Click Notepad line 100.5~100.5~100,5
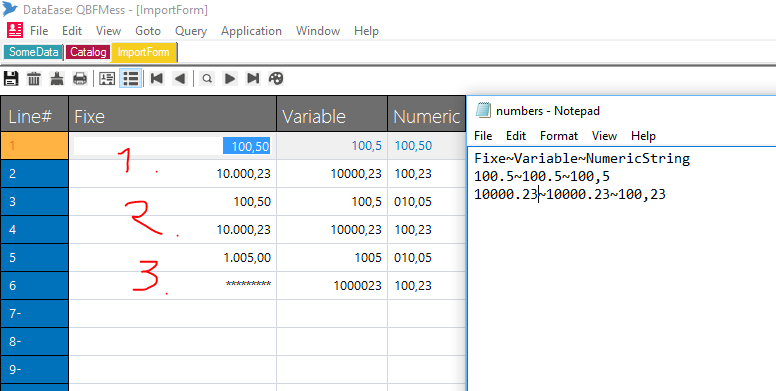This screenshot has width=776, height=391. point(542,177)
